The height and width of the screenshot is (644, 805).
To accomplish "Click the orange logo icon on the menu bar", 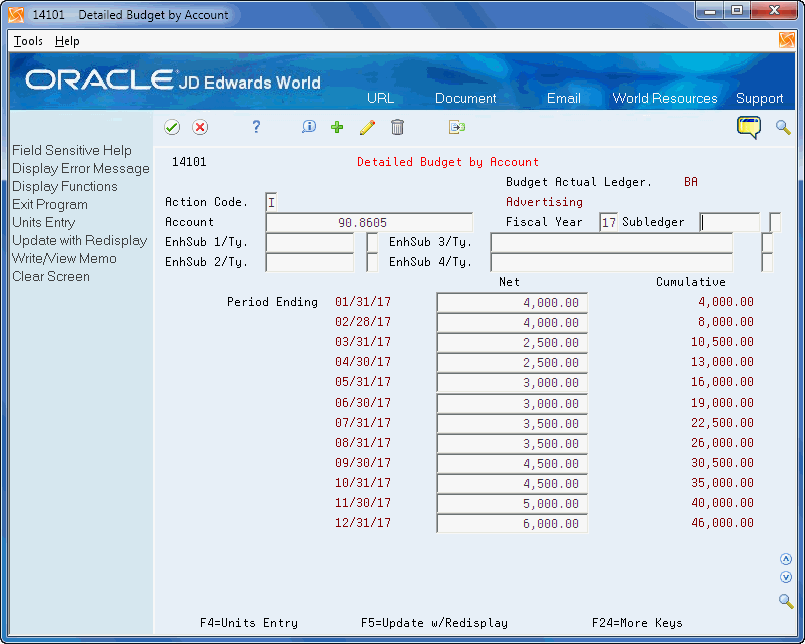I will tap(787, 40).
